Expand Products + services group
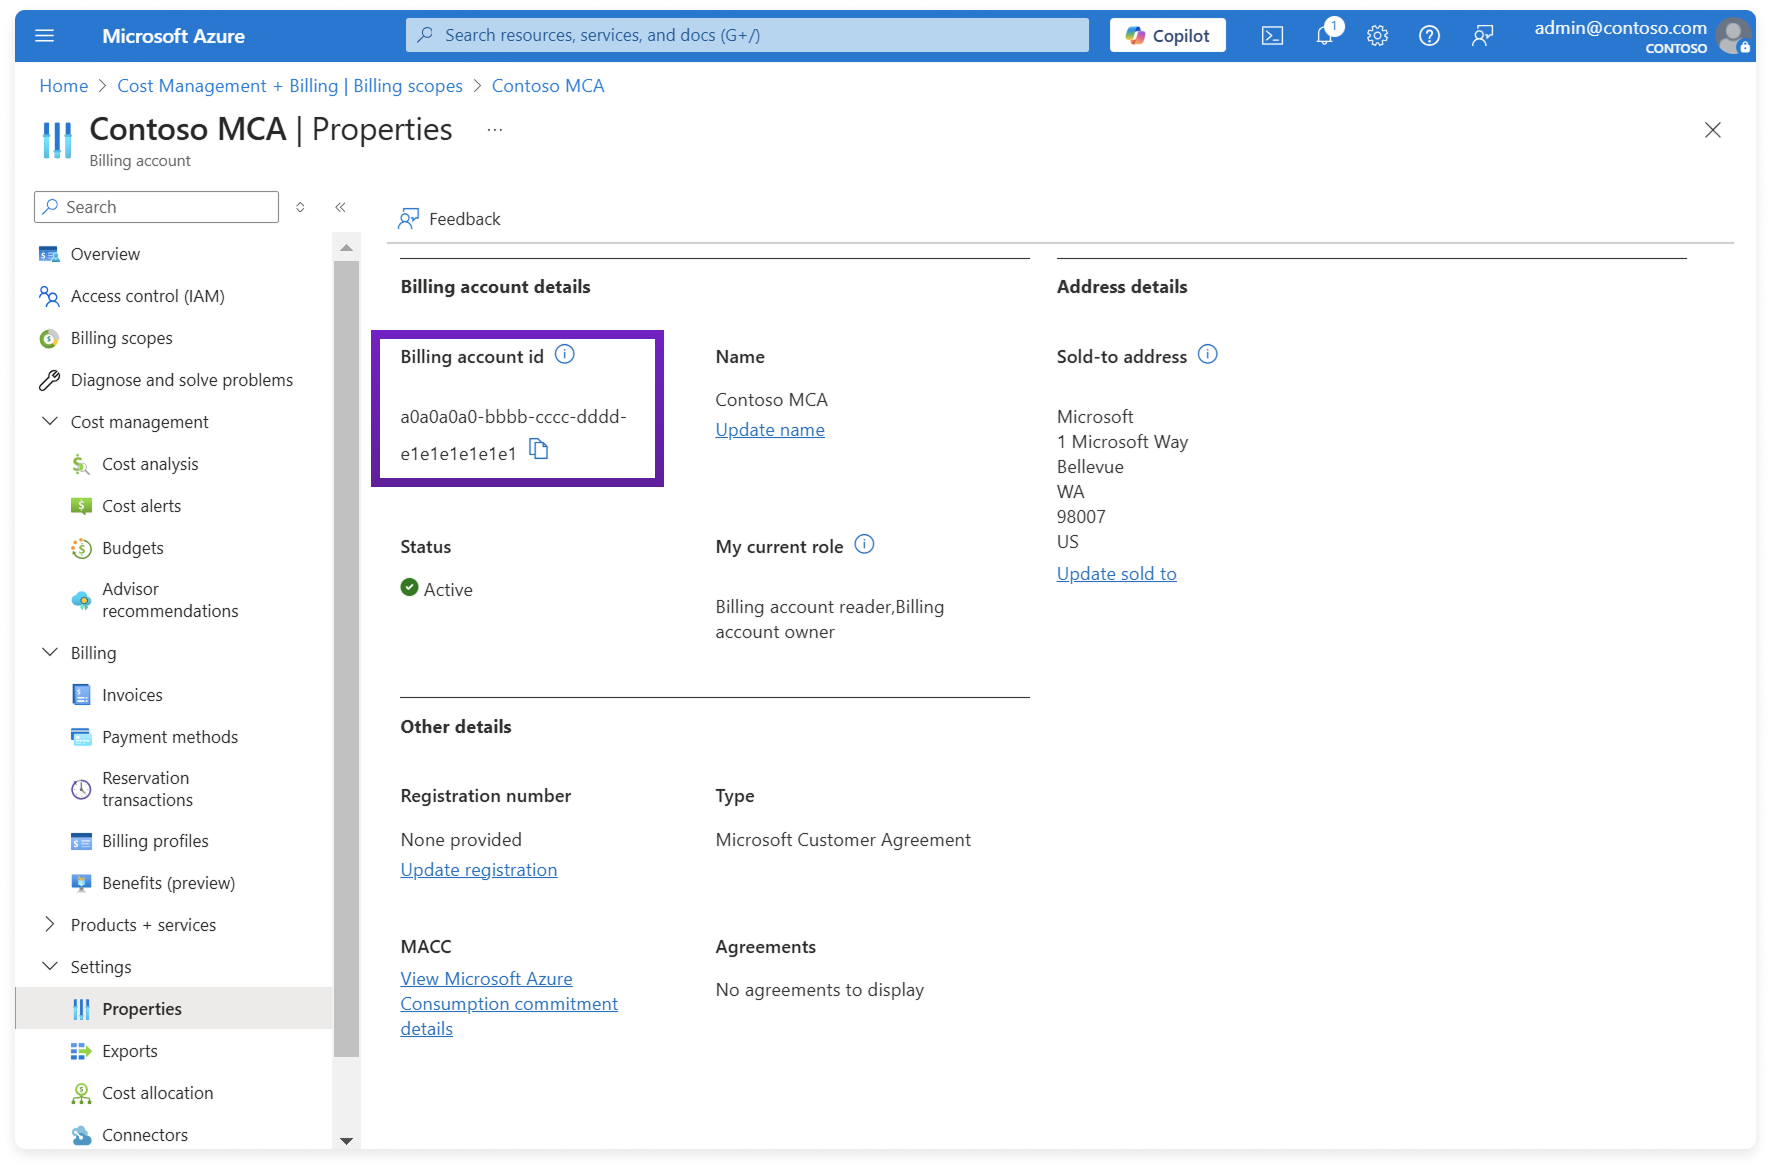Image resolution: width=1771 pixels, height=1169 pixels. [x=50, y=925]
